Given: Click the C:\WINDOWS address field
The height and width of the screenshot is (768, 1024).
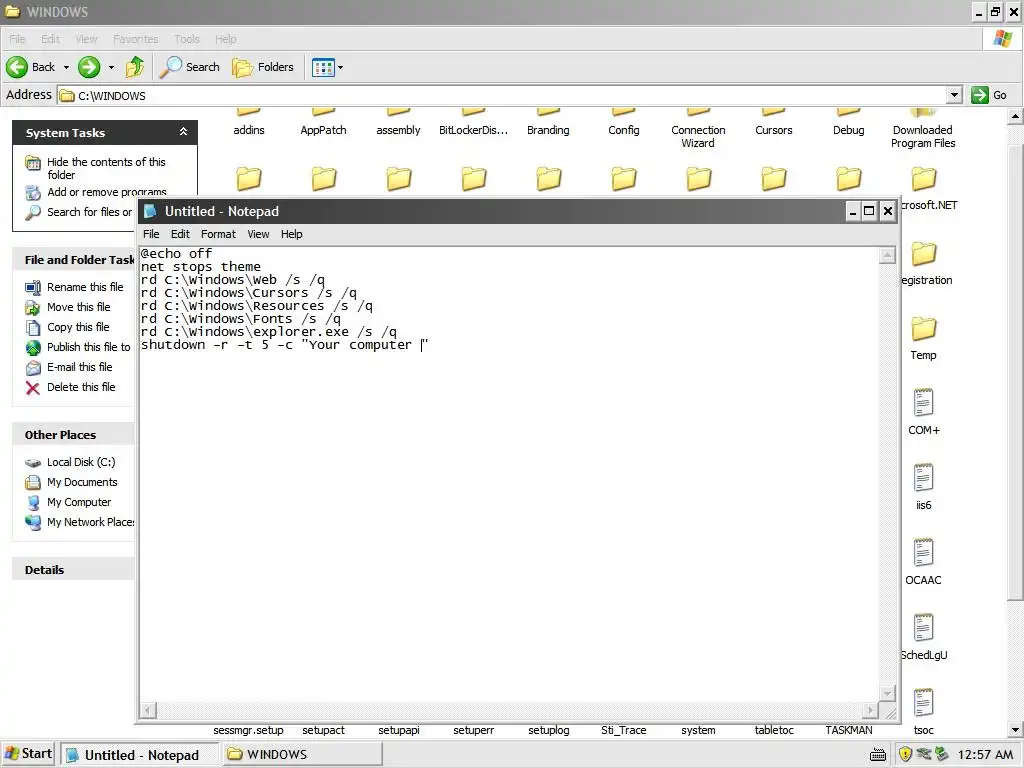Looking at the screenshot, I should (502, 95).
